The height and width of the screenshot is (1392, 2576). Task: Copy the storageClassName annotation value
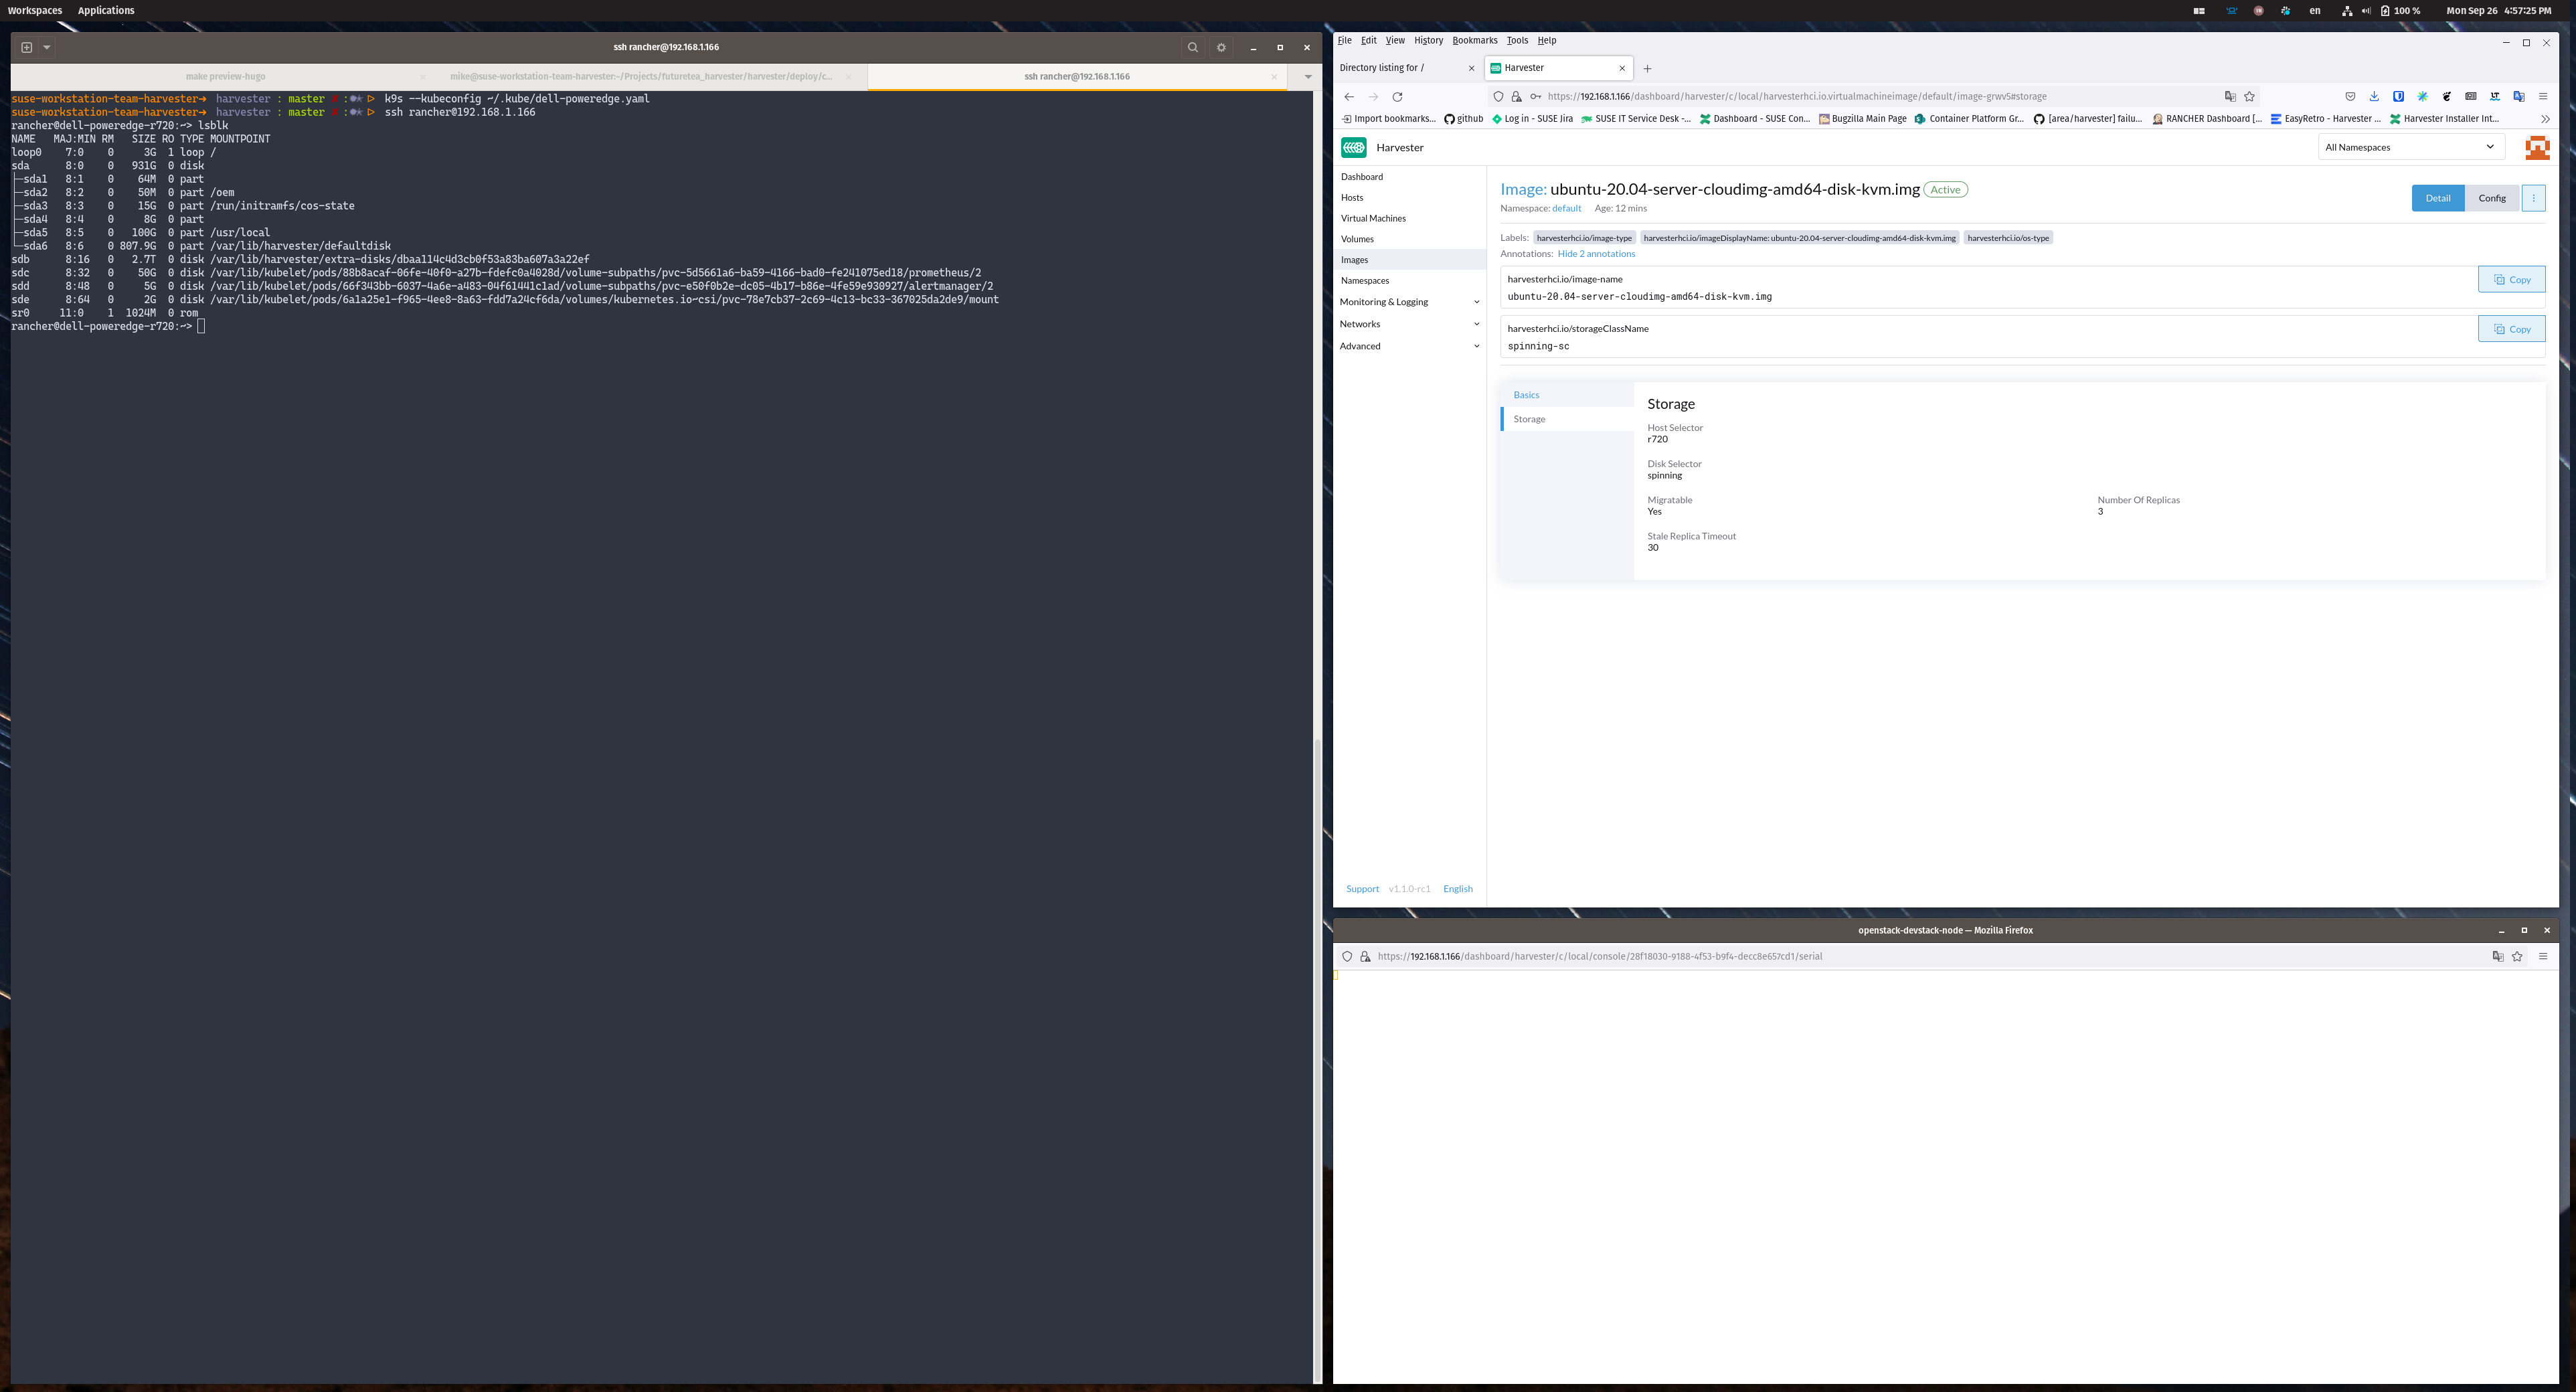coord(2511,329)
